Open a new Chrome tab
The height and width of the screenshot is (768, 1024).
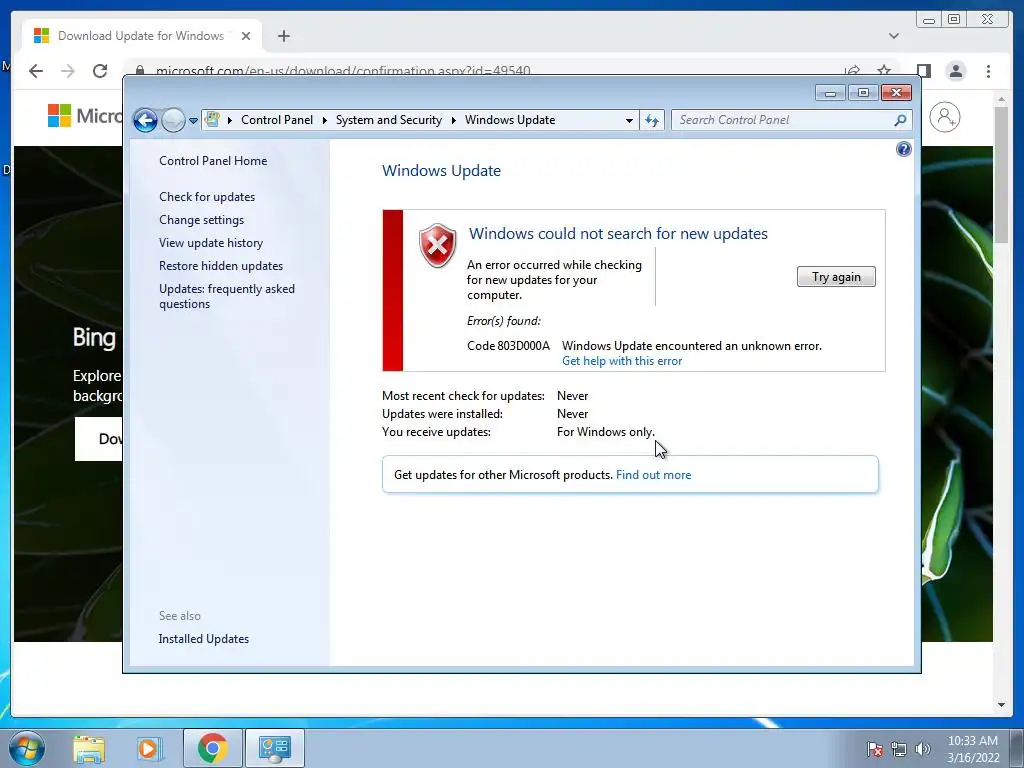(283, 36)
